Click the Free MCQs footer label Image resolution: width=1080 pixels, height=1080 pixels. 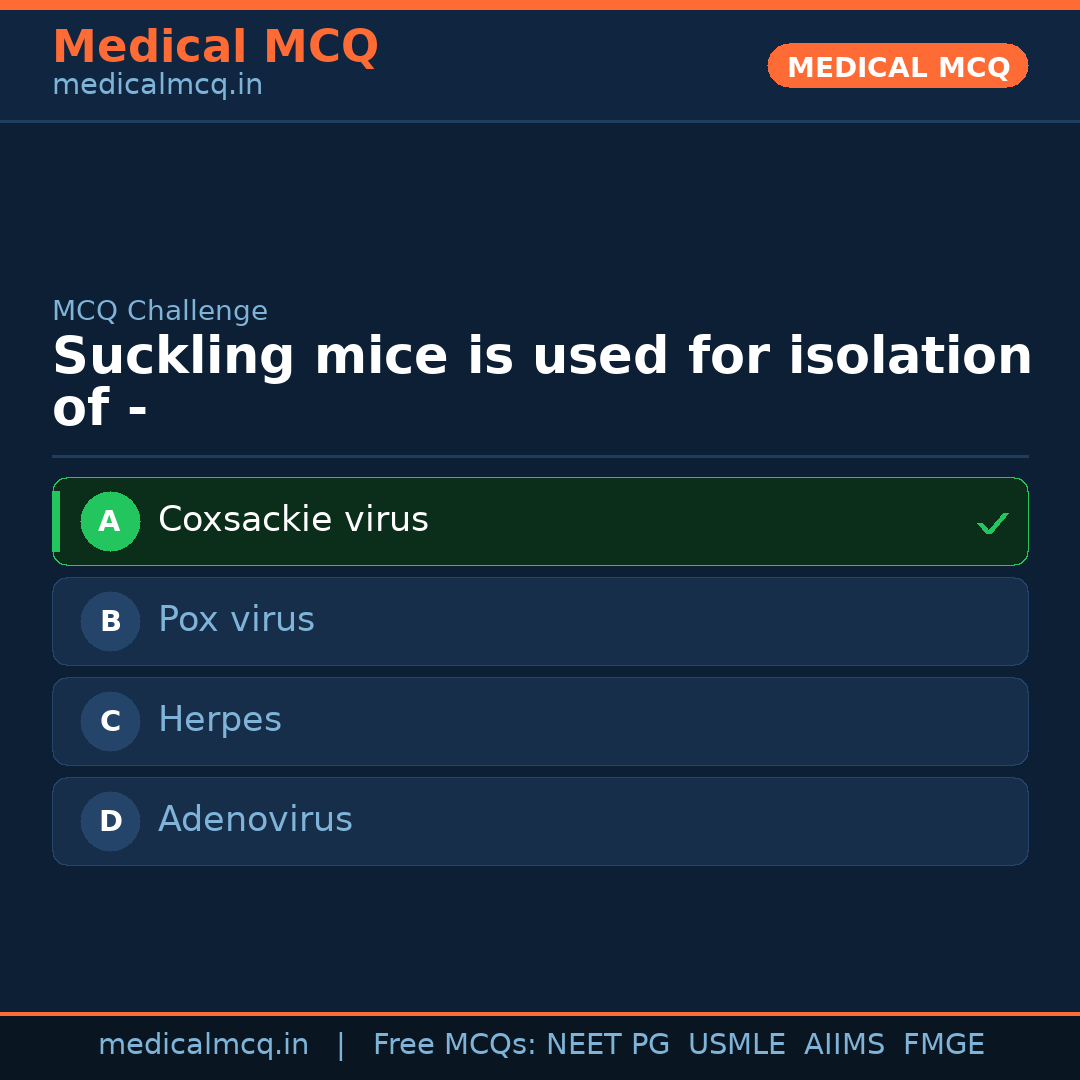click(454, 1045)
